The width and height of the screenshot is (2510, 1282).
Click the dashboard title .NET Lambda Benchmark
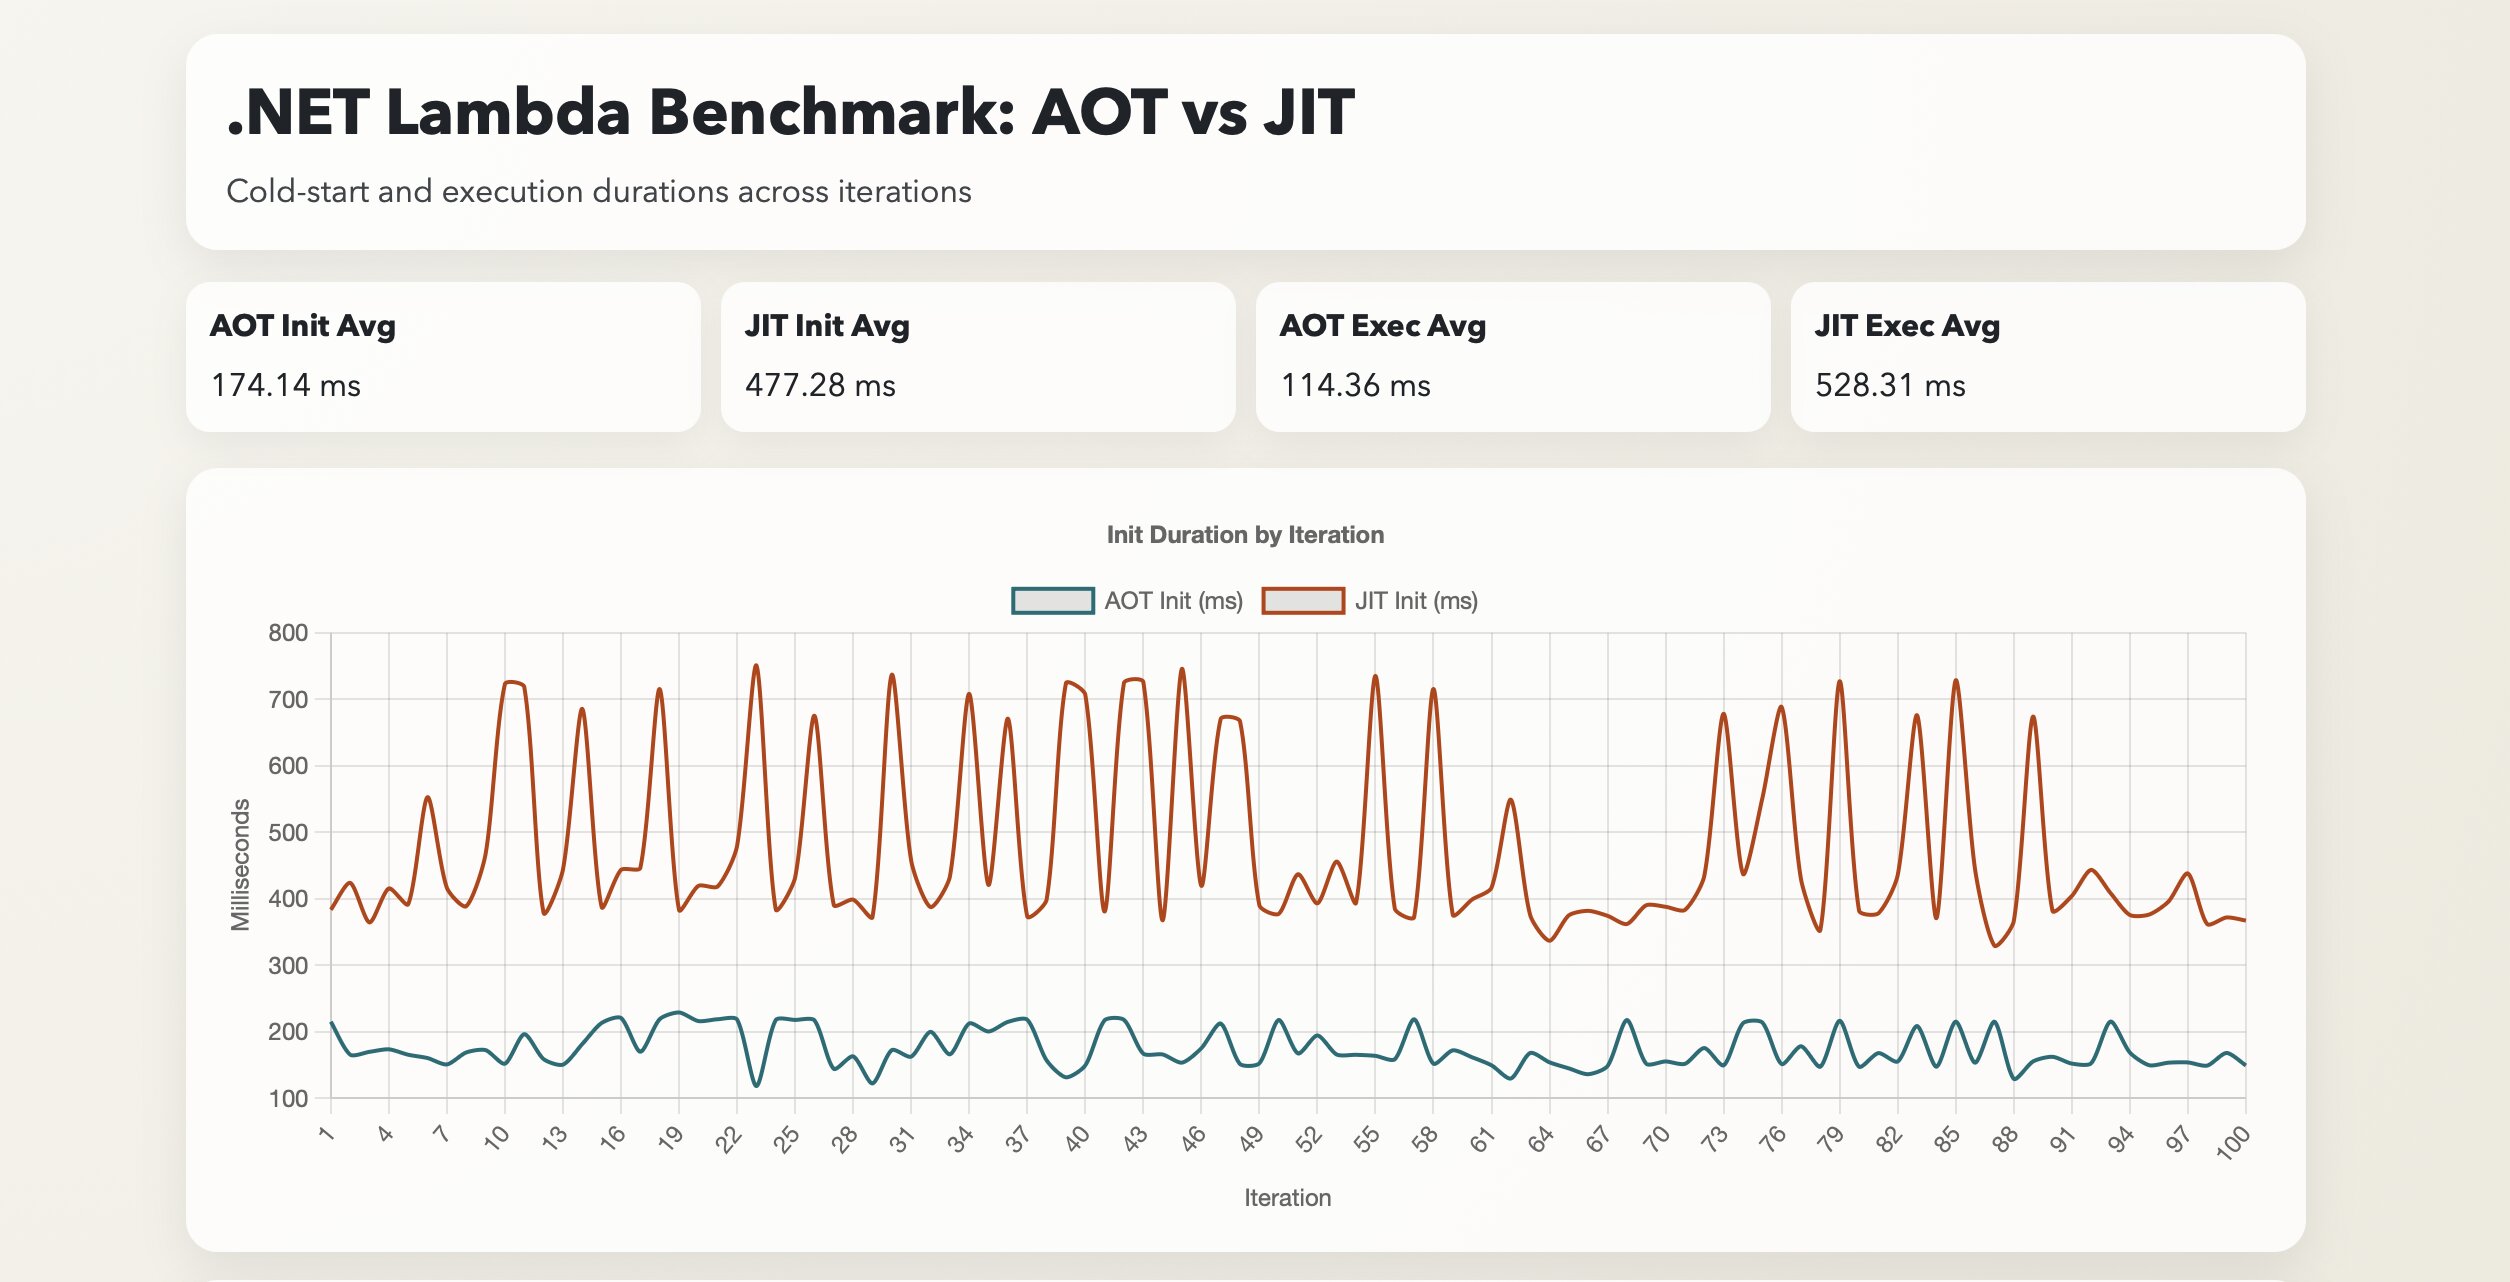[x=798, y=113]
